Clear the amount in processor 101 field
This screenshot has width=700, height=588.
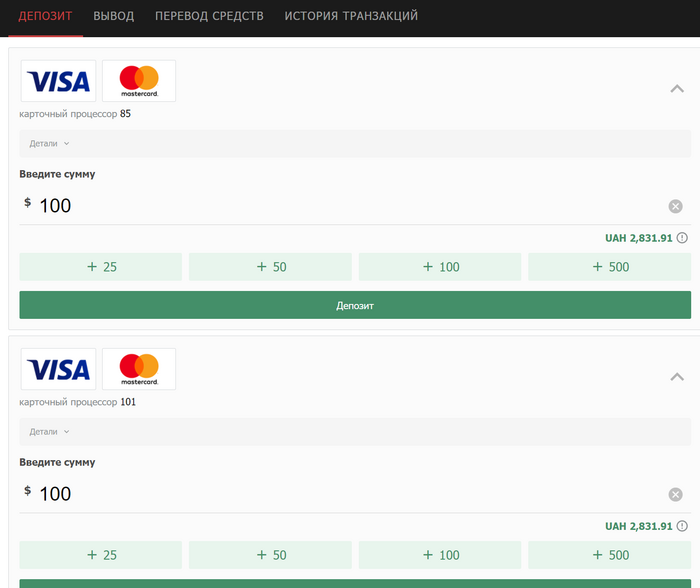pyautogui.click(x=675, y=494)
